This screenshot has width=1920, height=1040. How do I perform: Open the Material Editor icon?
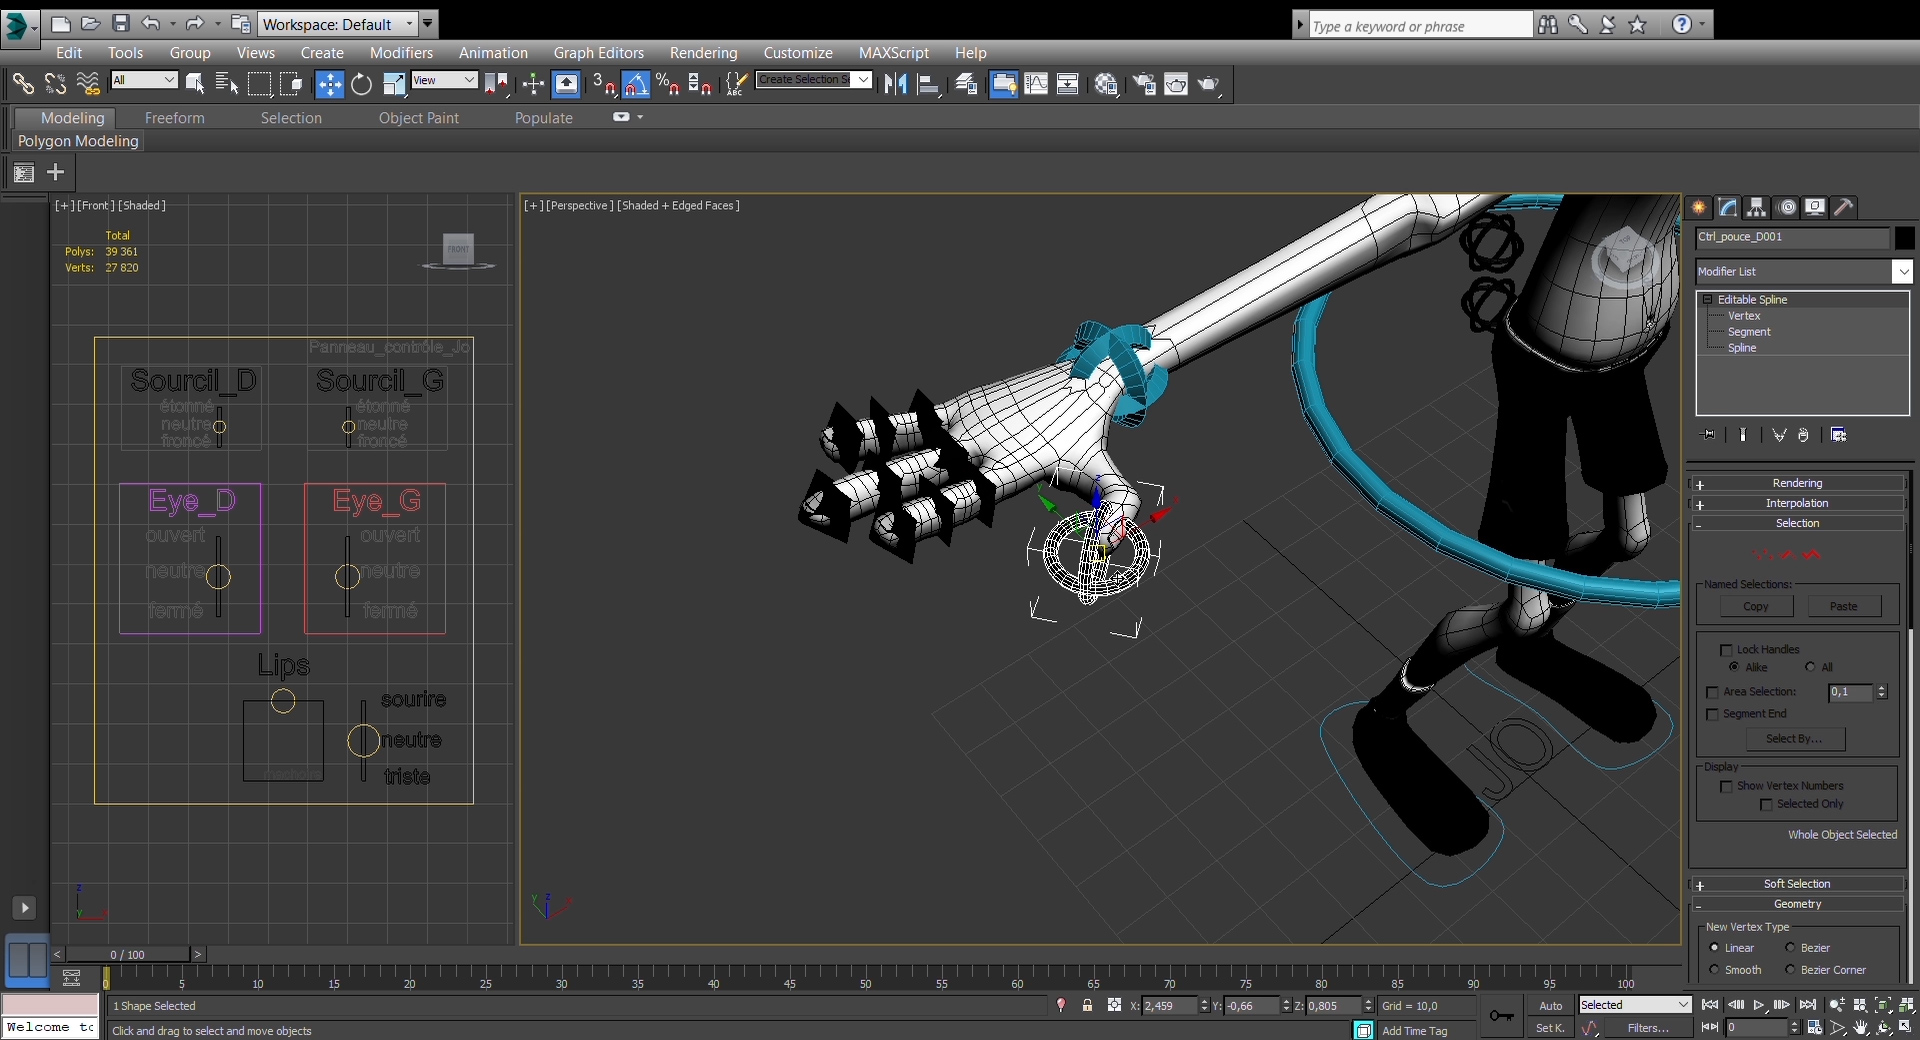[x=1106, y=85]
